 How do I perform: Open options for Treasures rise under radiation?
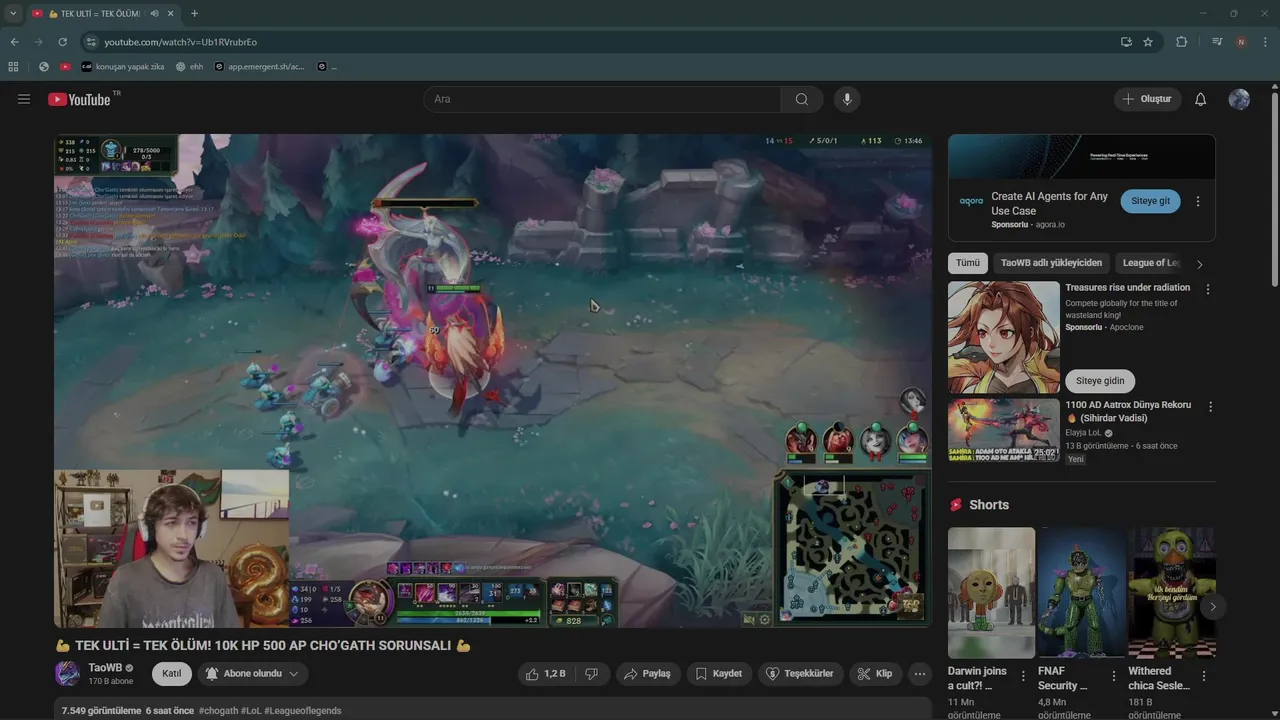click(1208, 289)
